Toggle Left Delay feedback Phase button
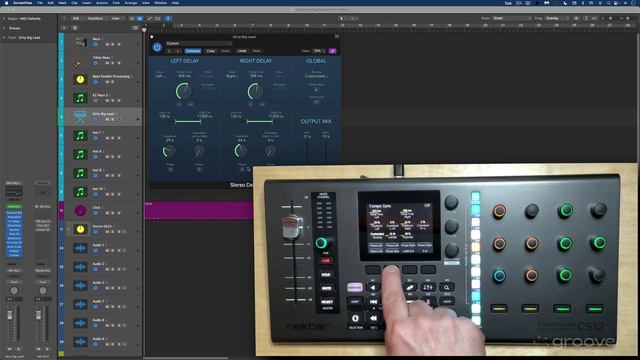This screenshot has width=640, height=360. pyautogui.click(x=170, y=169)
